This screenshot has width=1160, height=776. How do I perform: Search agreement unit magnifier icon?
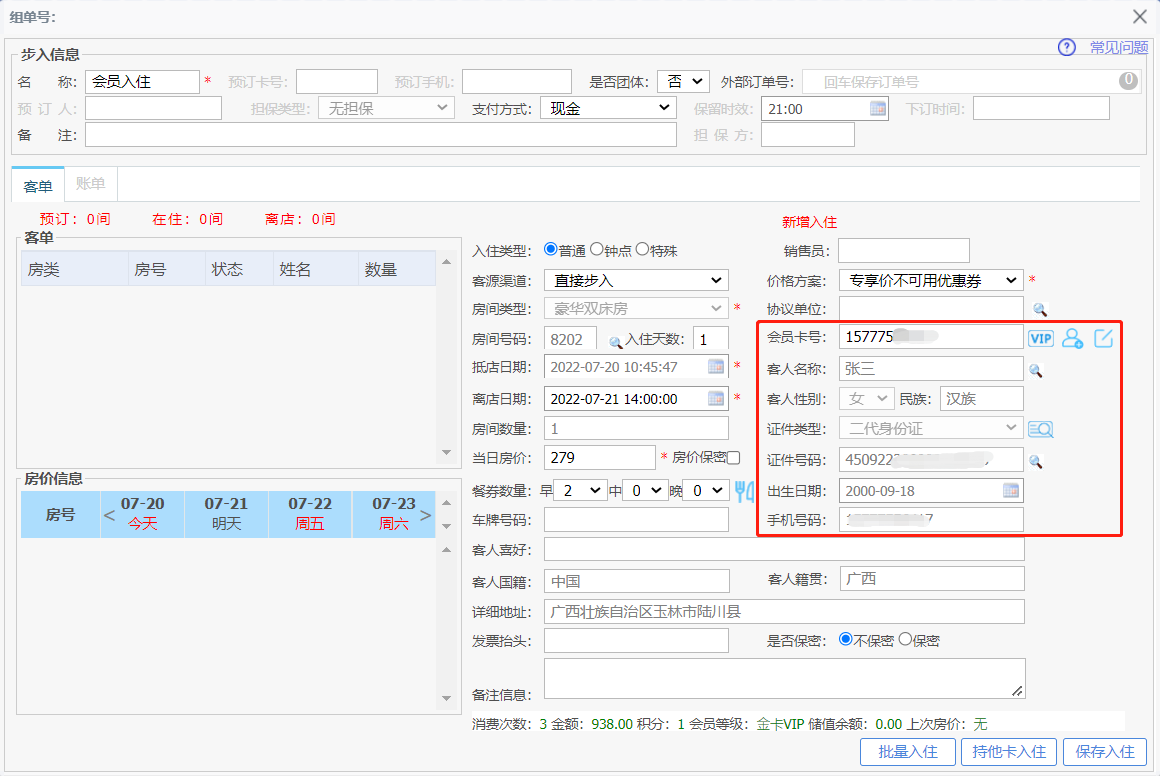(1039, 309)
